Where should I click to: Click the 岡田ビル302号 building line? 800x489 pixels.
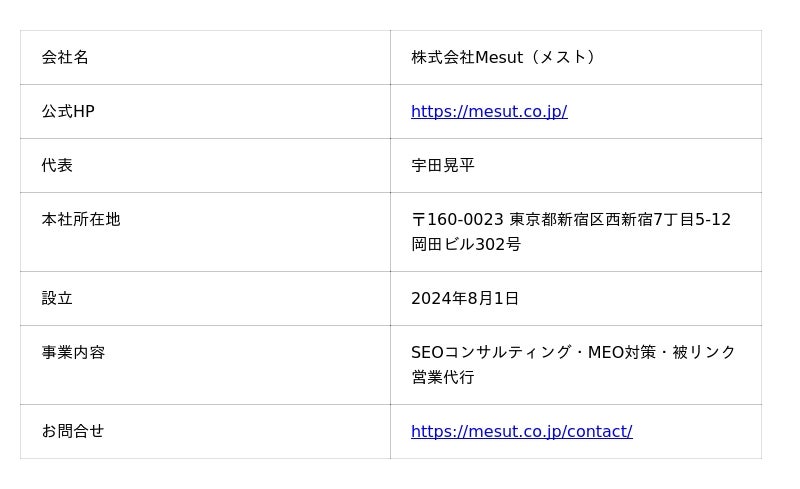(466, 245)
